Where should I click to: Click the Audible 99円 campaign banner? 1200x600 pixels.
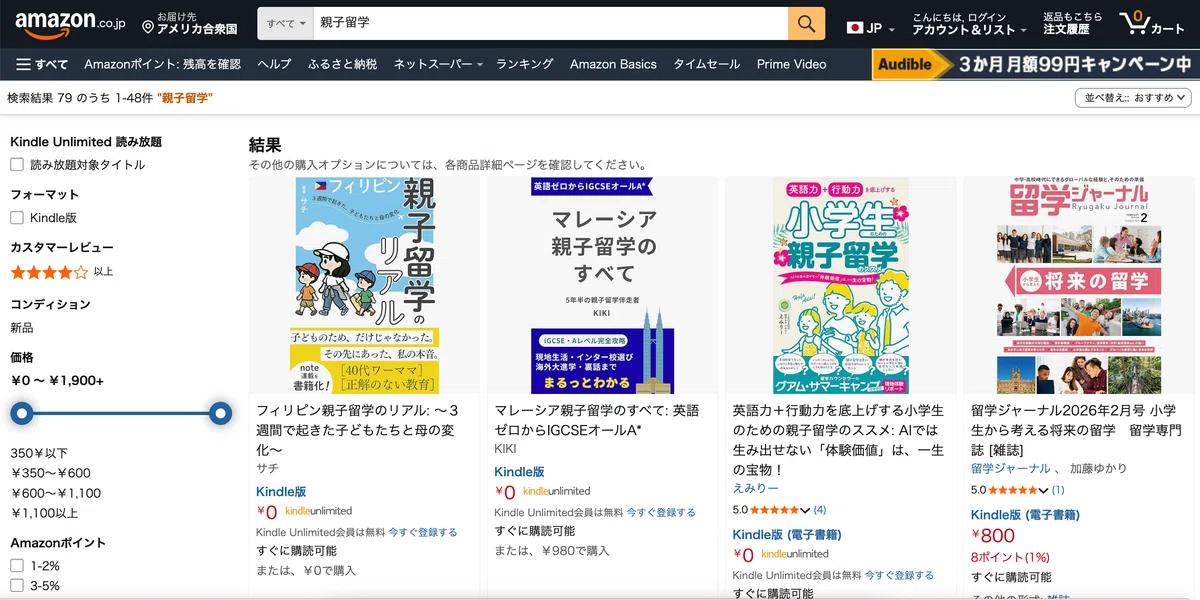click(1035, 64)
